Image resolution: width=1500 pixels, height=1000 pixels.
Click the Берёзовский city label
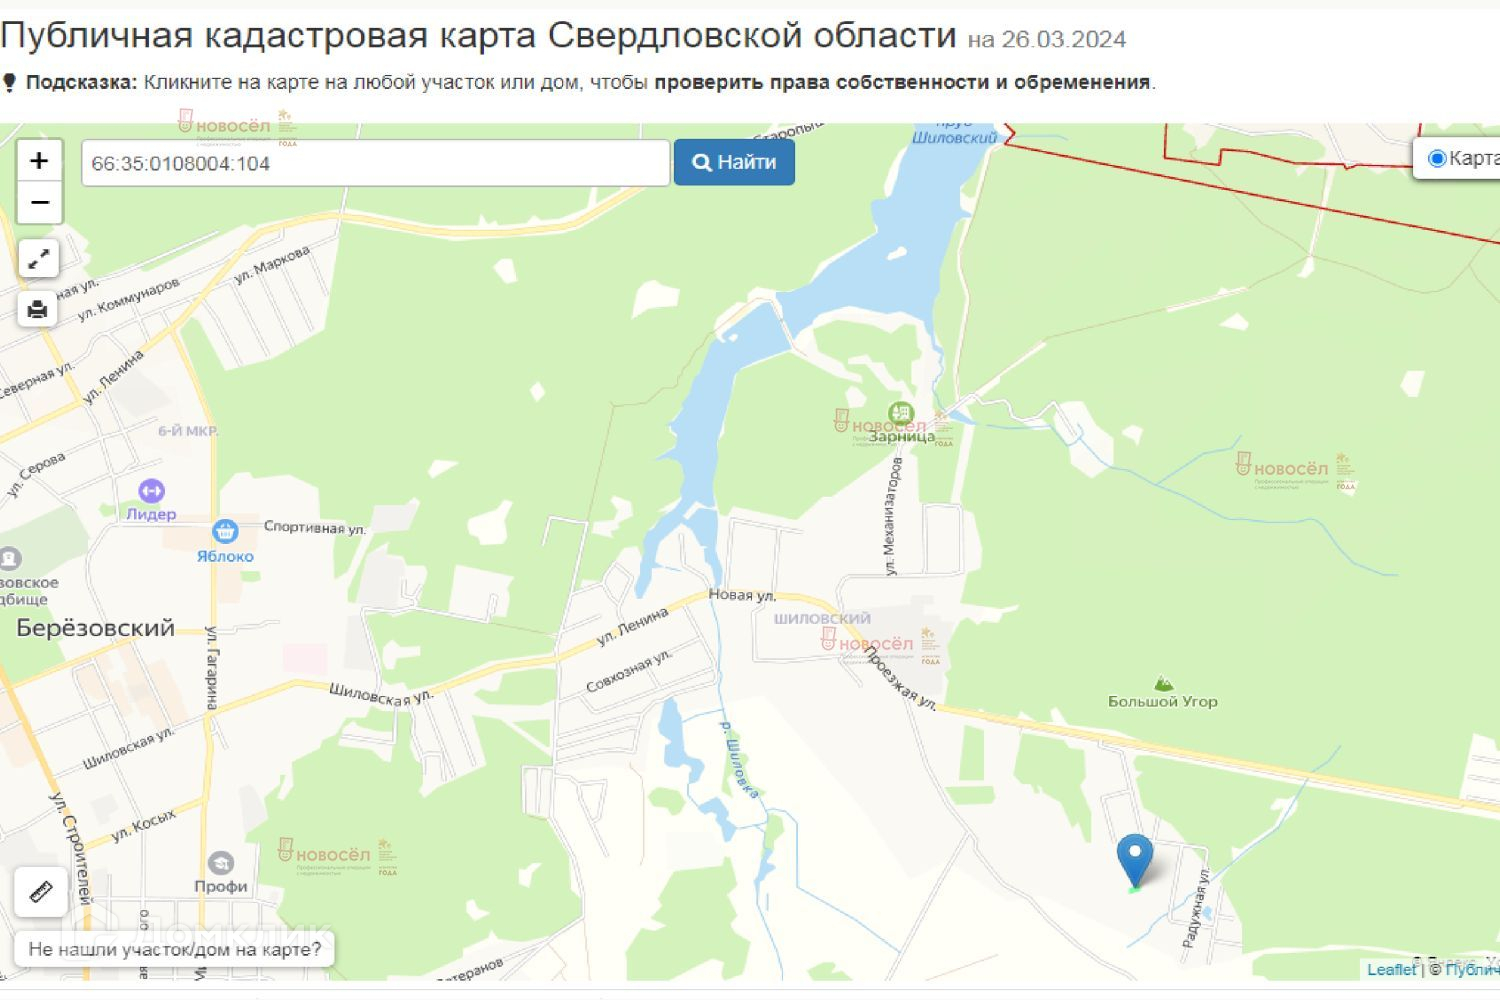pos(96,628)
